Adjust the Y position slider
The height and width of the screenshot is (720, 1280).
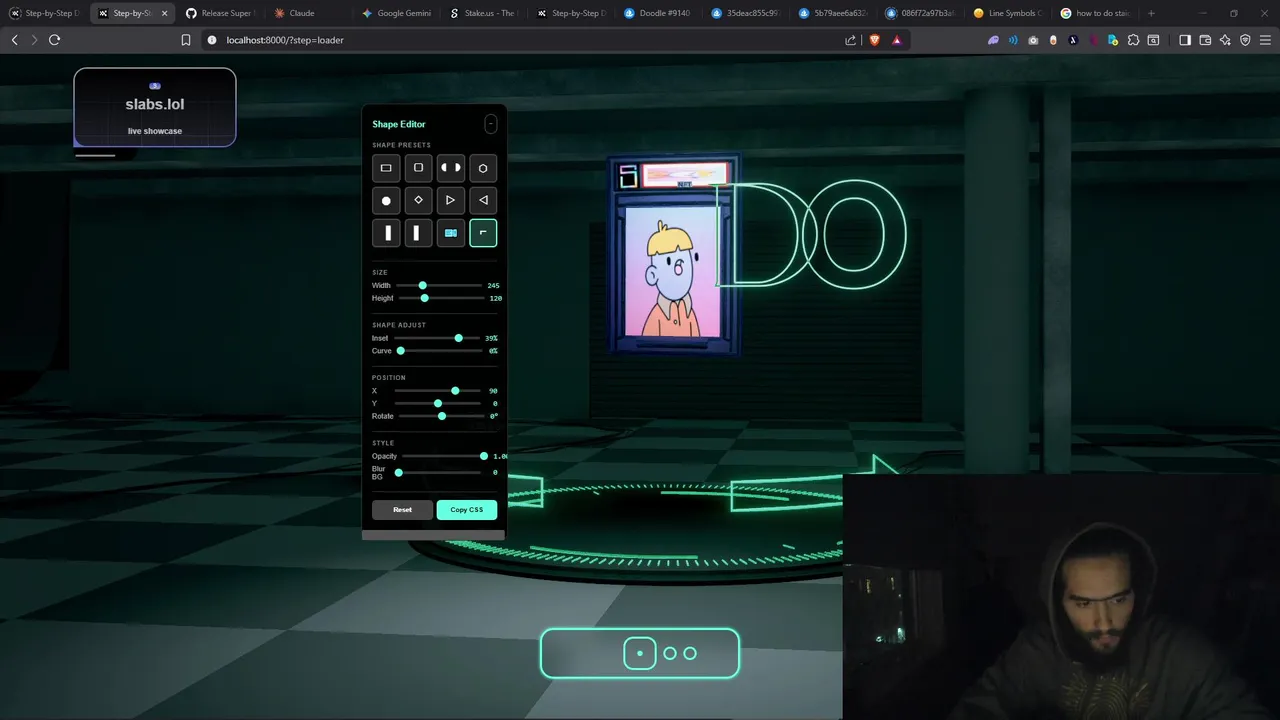click(x=438, y=403)
